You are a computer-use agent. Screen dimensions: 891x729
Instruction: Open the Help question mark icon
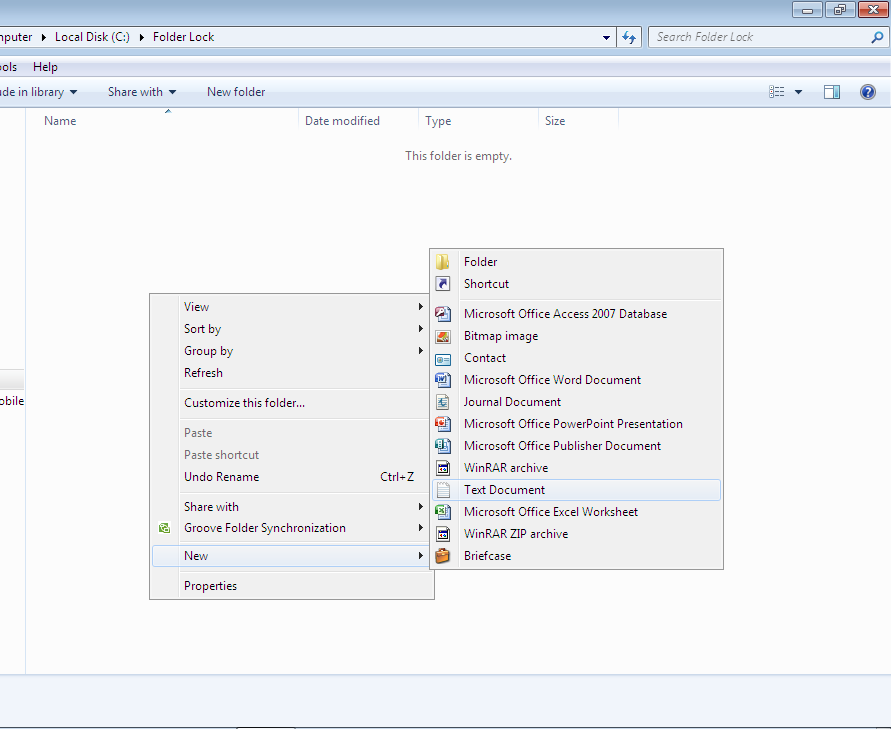pos(868,92)
